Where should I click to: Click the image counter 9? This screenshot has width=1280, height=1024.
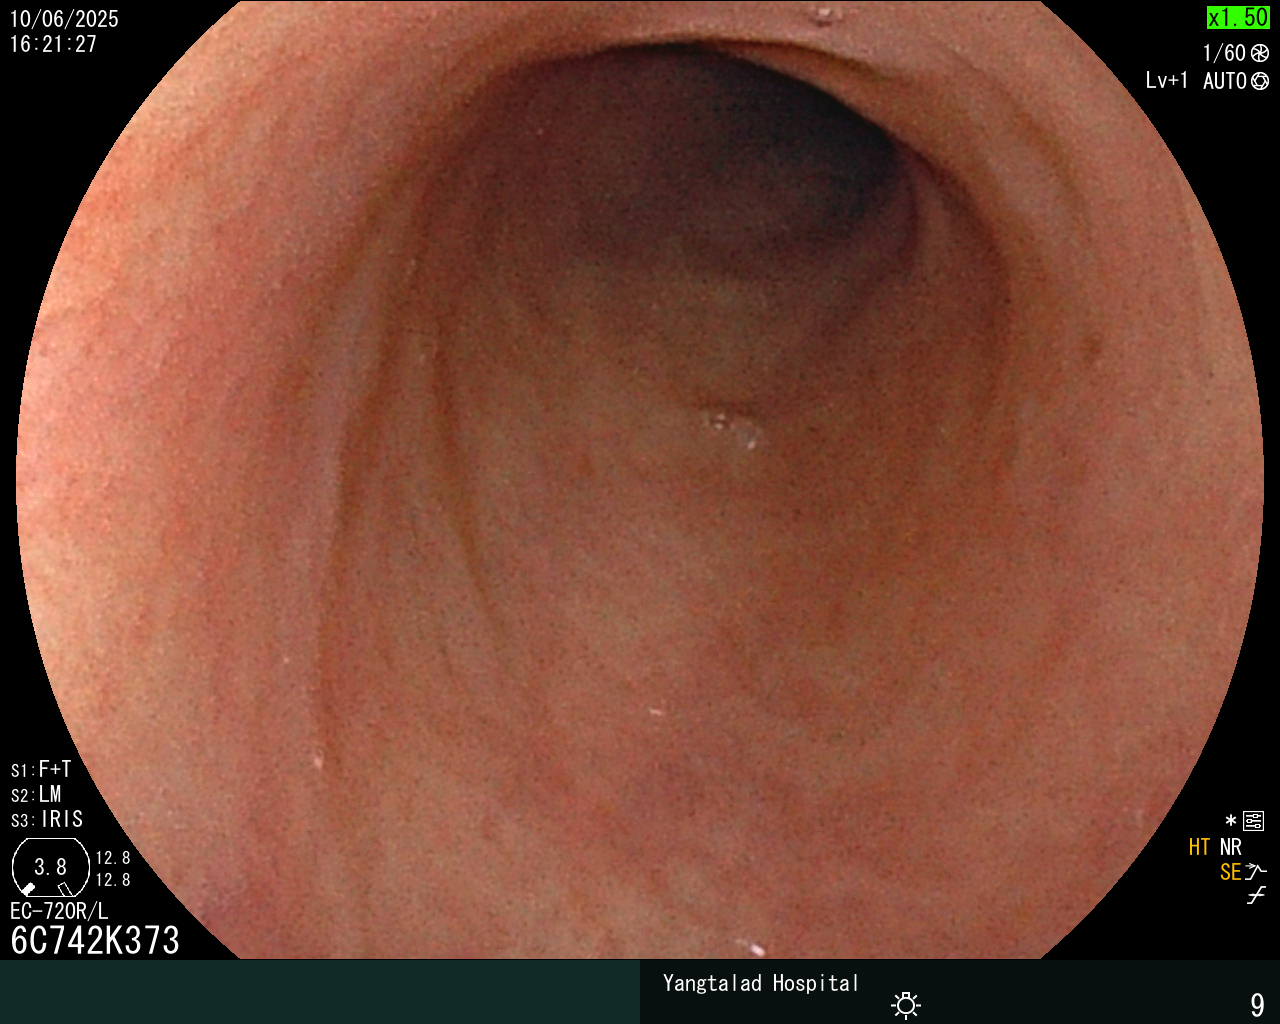pyautogui.click(x=1257, y=1005)
